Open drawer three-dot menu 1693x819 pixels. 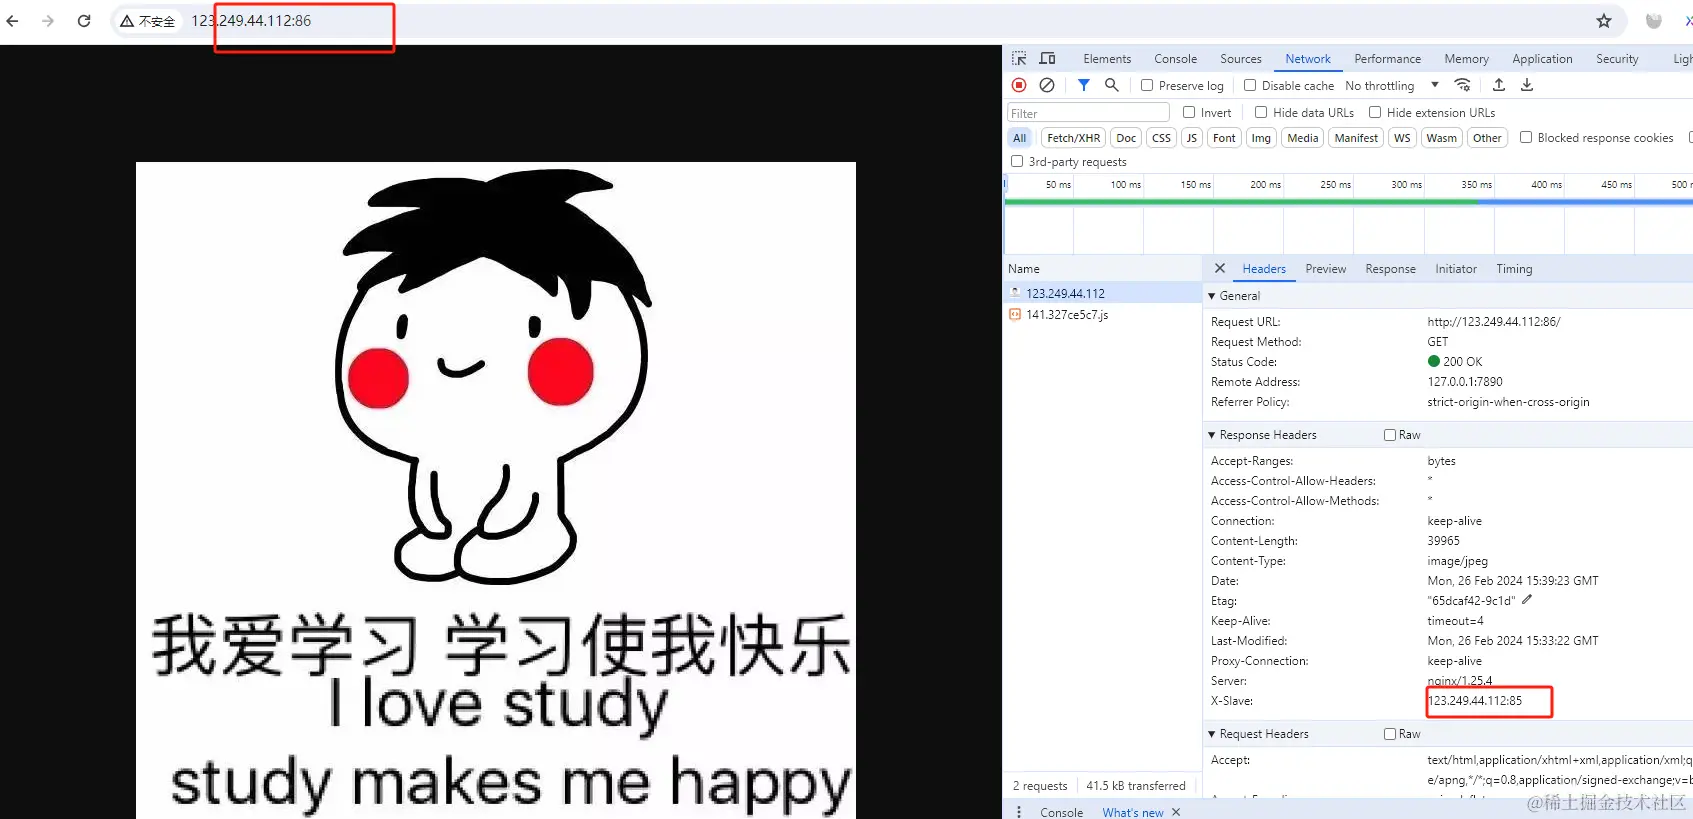(x=1019, y=812)
